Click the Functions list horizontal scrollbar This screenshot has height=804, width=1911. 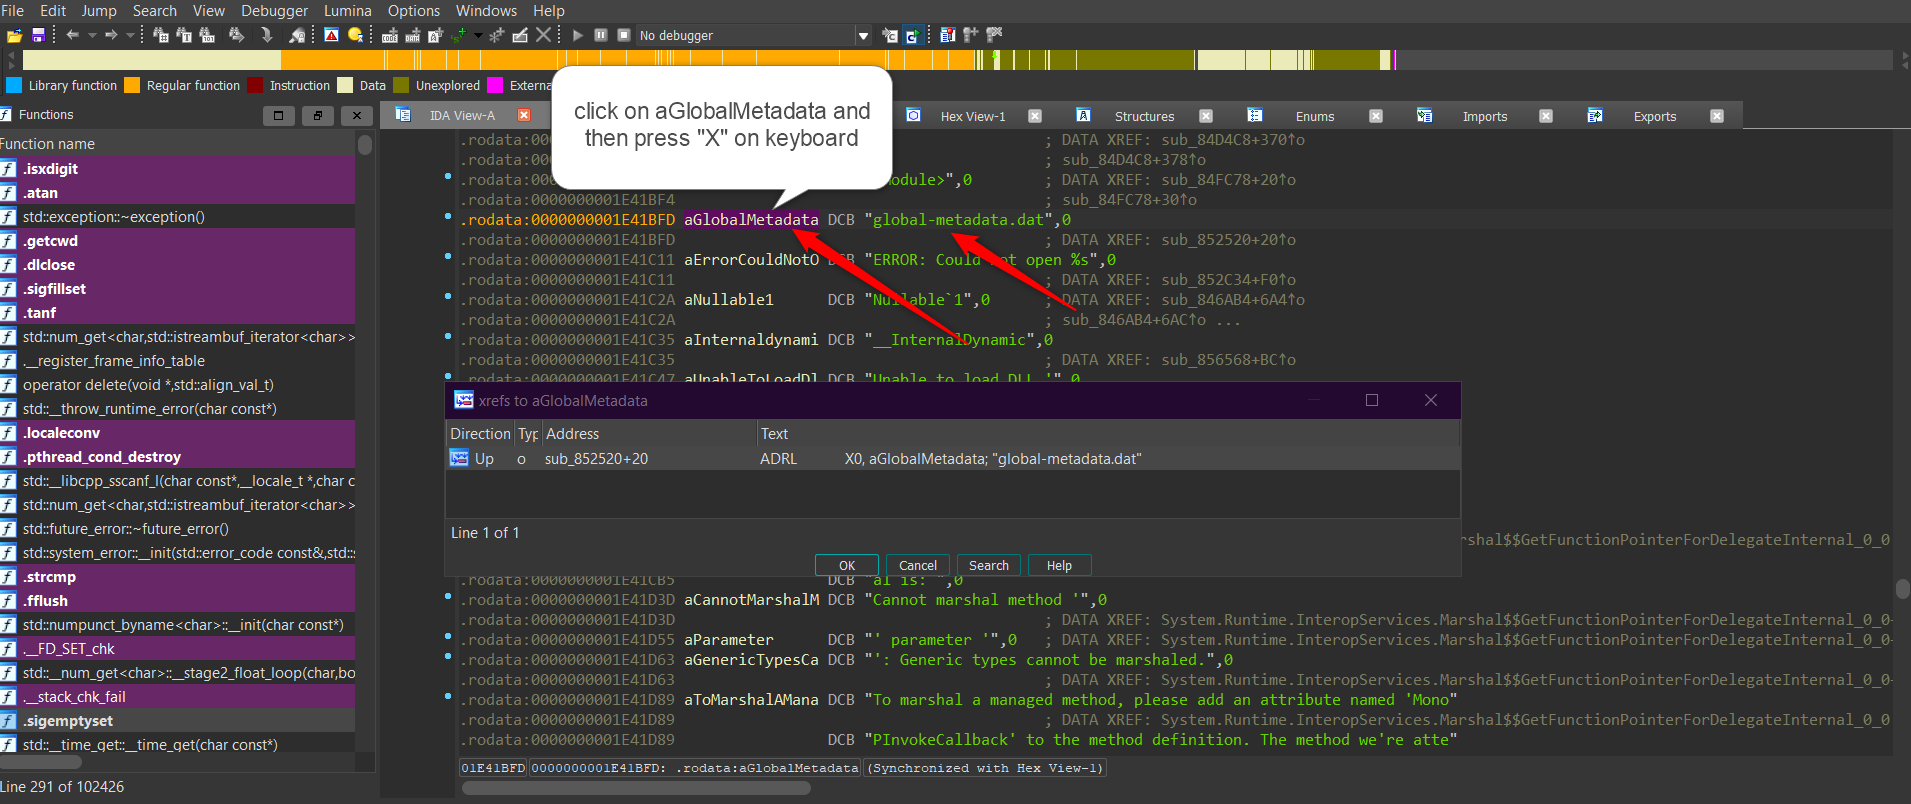(x=41, y=762)
